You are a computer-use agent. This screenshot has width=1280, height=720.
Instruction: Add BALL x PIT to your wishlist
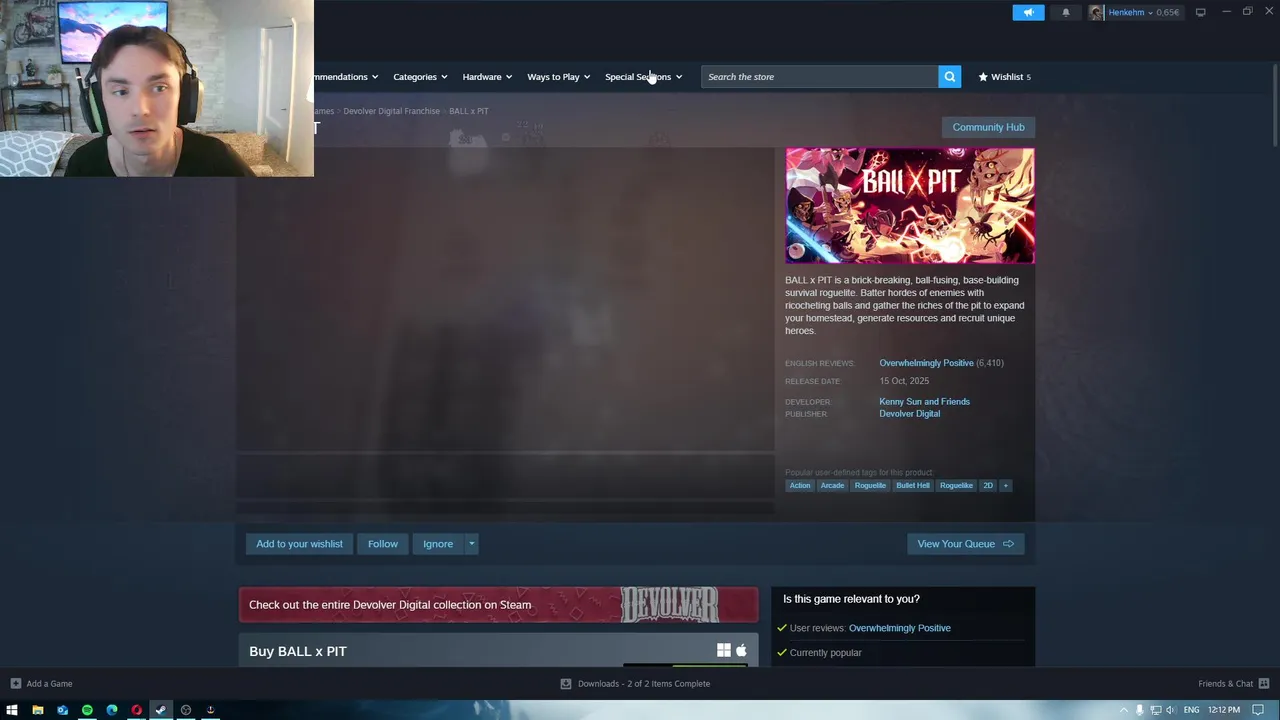pyautogui.click(x=299, y=544)
